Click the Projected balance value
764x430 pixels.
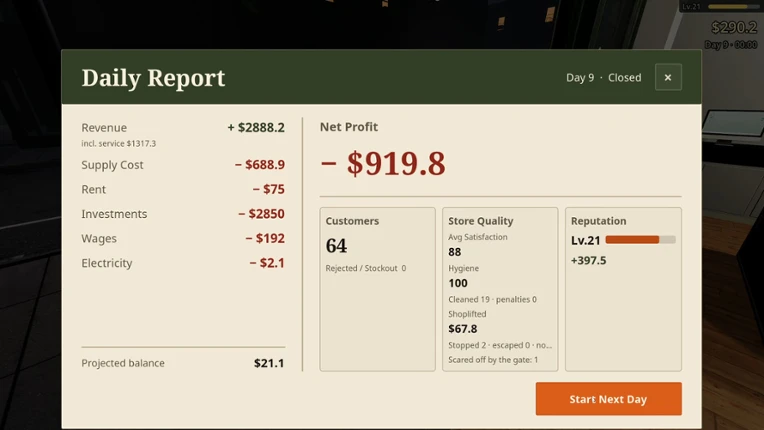click(x=269, y=363)
